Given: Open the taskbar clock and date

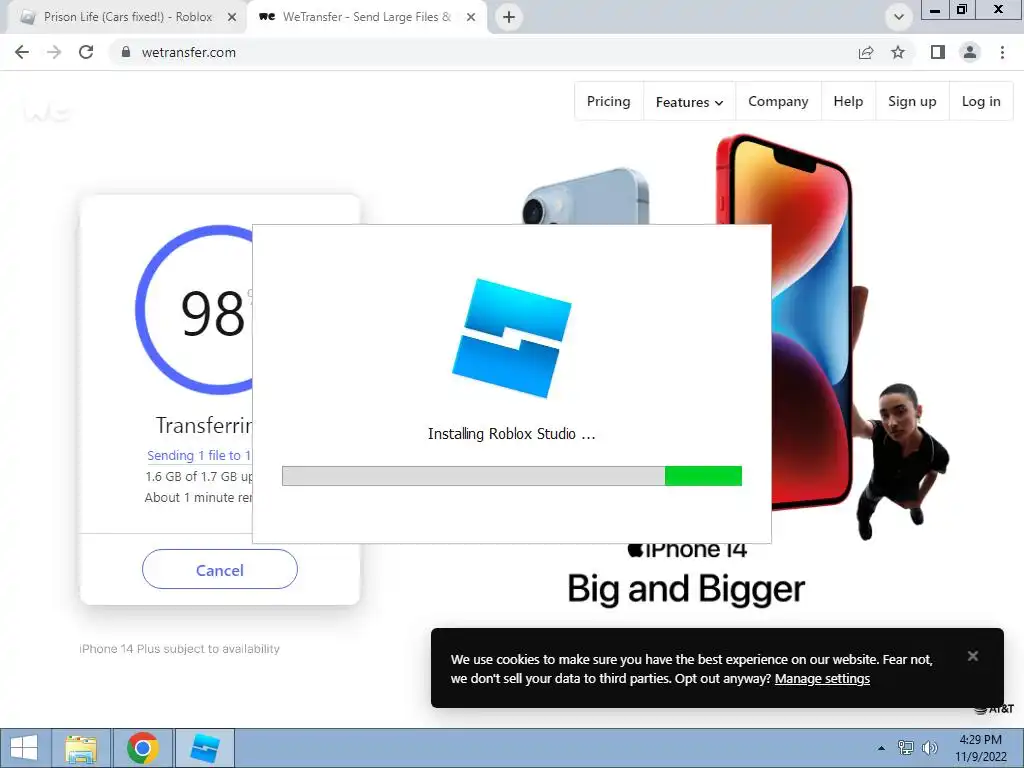Looking at the screenshot, I should pos(980,748).
